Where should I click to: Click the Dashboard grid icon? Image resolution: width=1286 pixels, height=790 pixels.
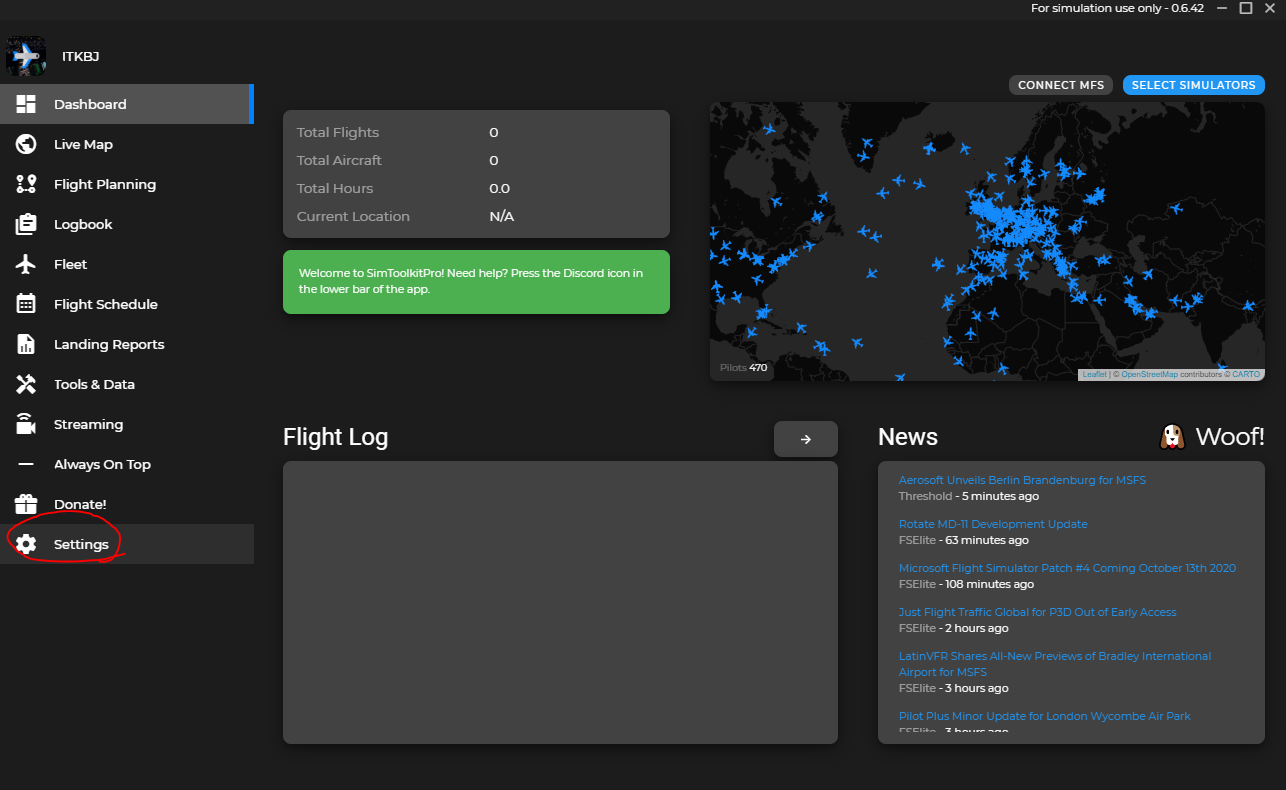pyautogui.click(x=26, y=104)
